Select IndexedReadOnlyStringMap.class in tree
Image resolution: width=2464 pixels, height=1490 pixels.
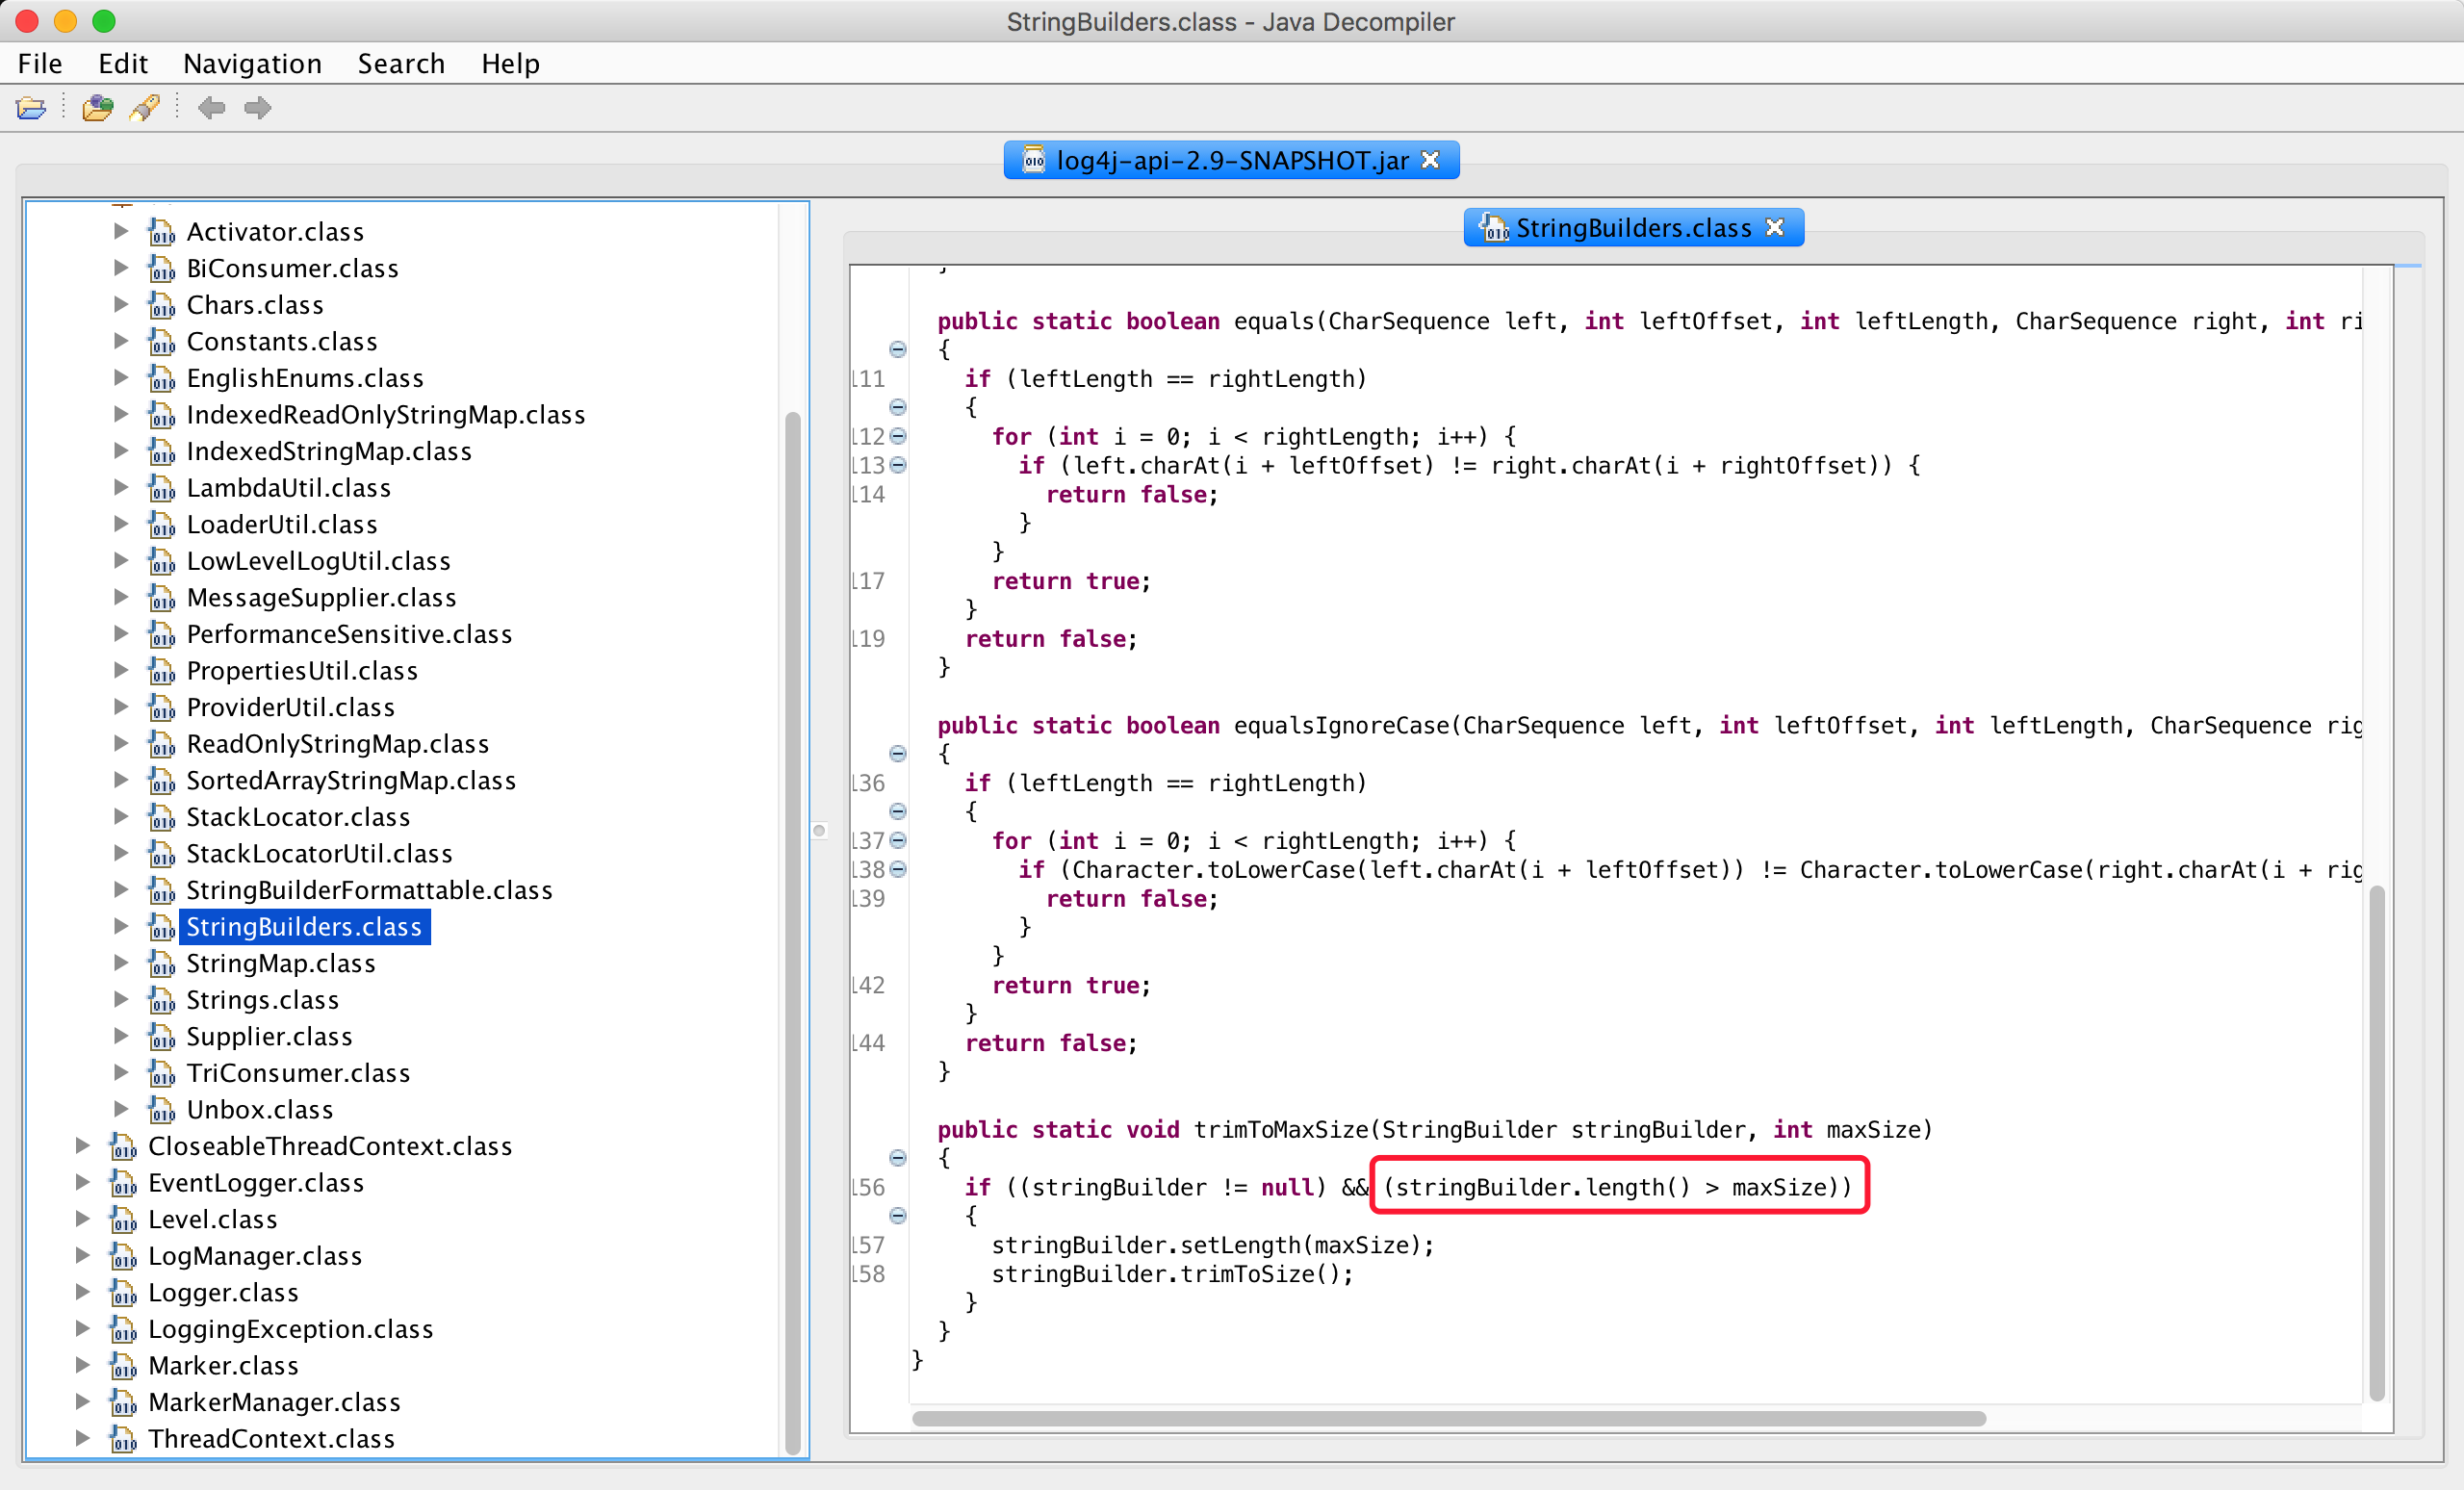385,415
